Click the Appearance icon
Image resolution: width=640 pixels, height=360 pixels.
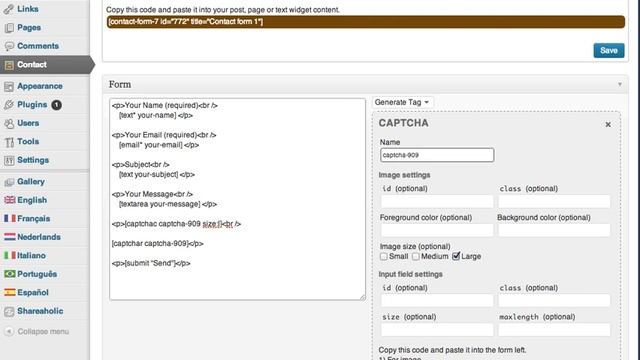tap(9, 86)
